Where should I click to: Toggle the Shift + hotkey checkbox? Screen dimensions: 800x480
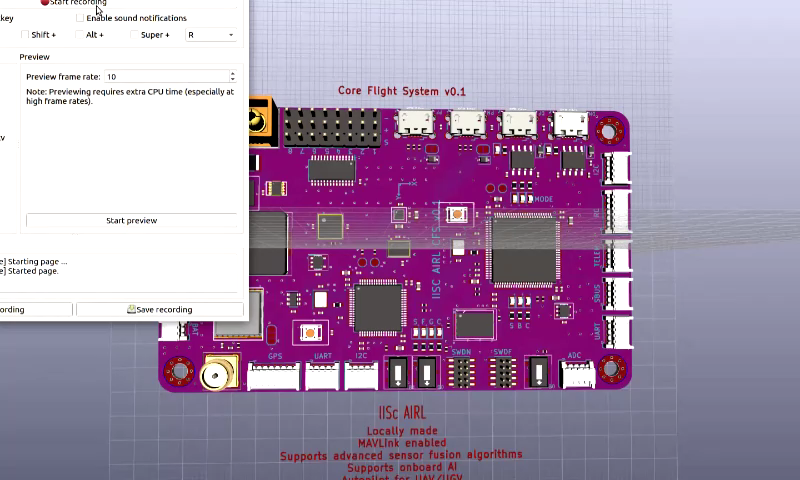click(x=24, y=35)
